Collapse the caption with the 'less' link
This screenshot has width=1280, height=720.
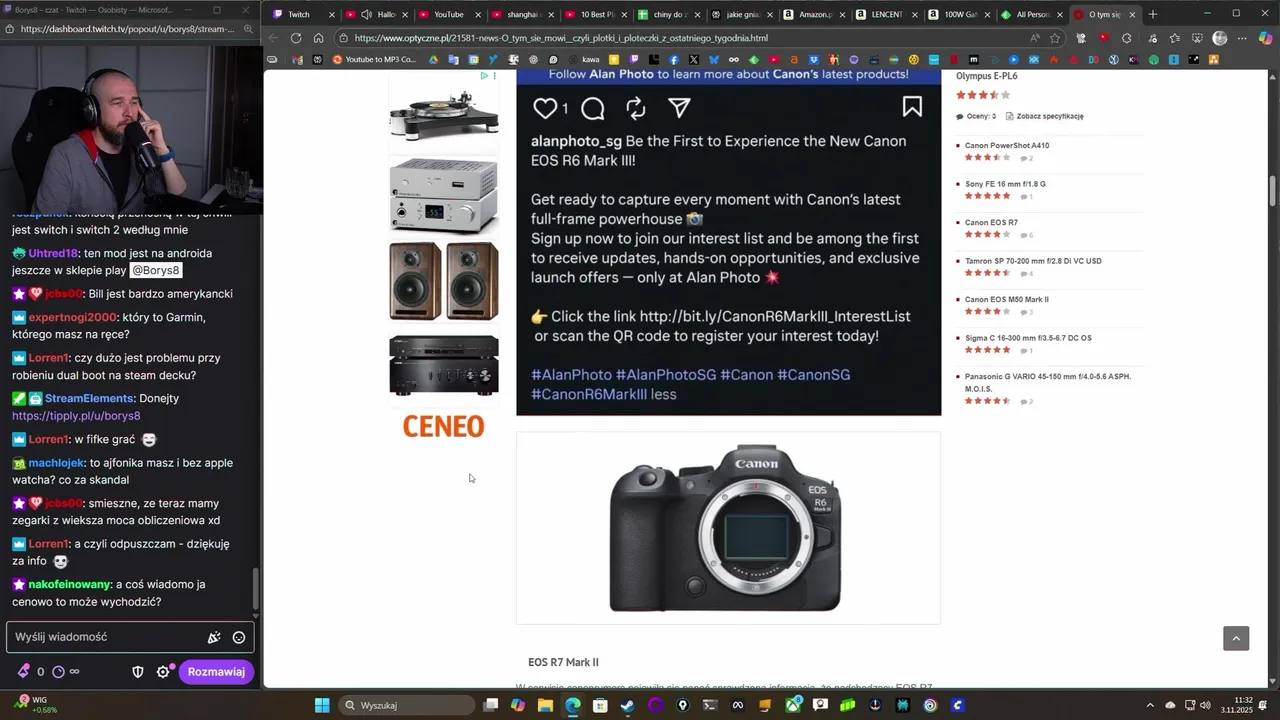click(664, 394)
